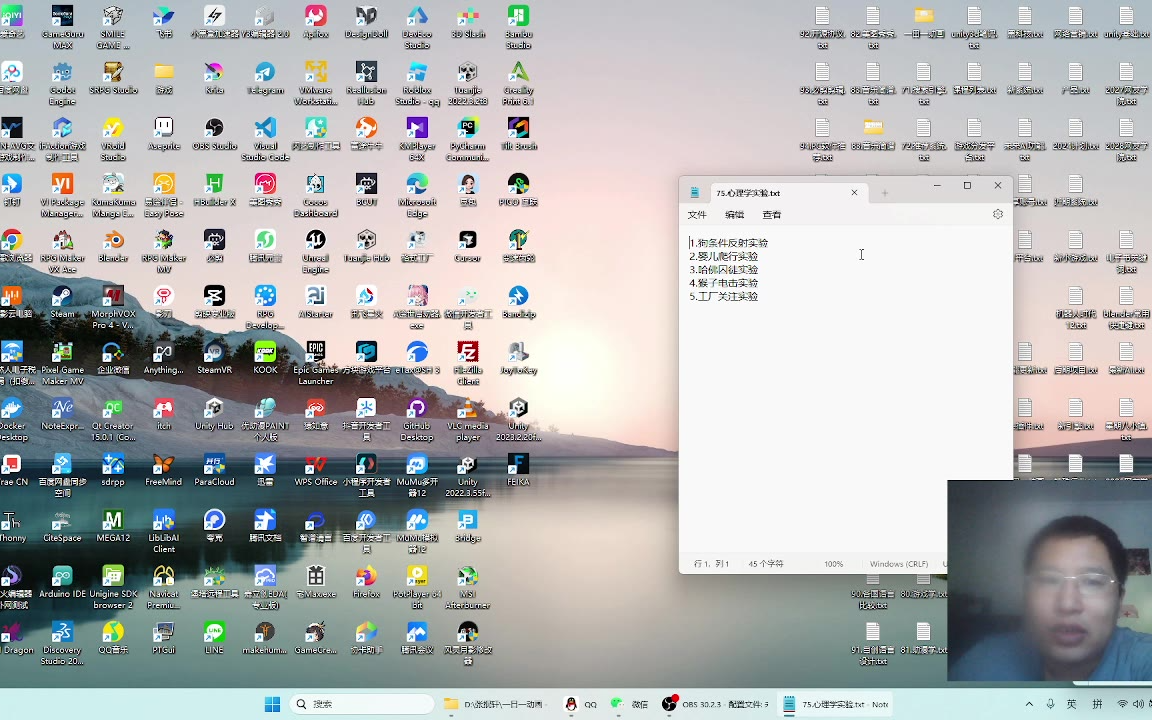Viewport: 1152px width, 720px height.
Task: Open the Unreal Engine shortcut
Action: click(316, 251)
